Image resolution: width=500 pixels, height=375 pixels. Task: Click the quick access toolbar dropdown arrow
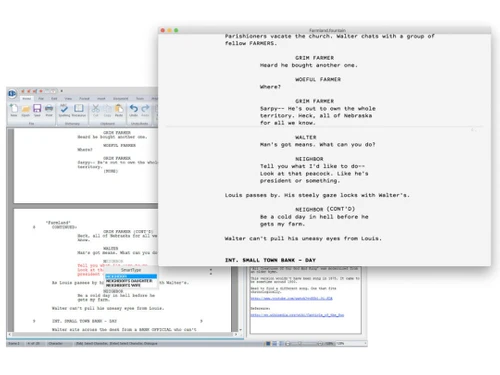[62, 91]
